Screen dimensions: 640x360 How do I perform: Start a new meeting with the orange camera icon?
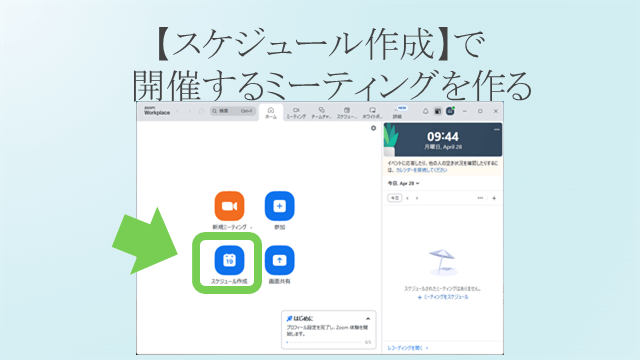pos(229,206)
